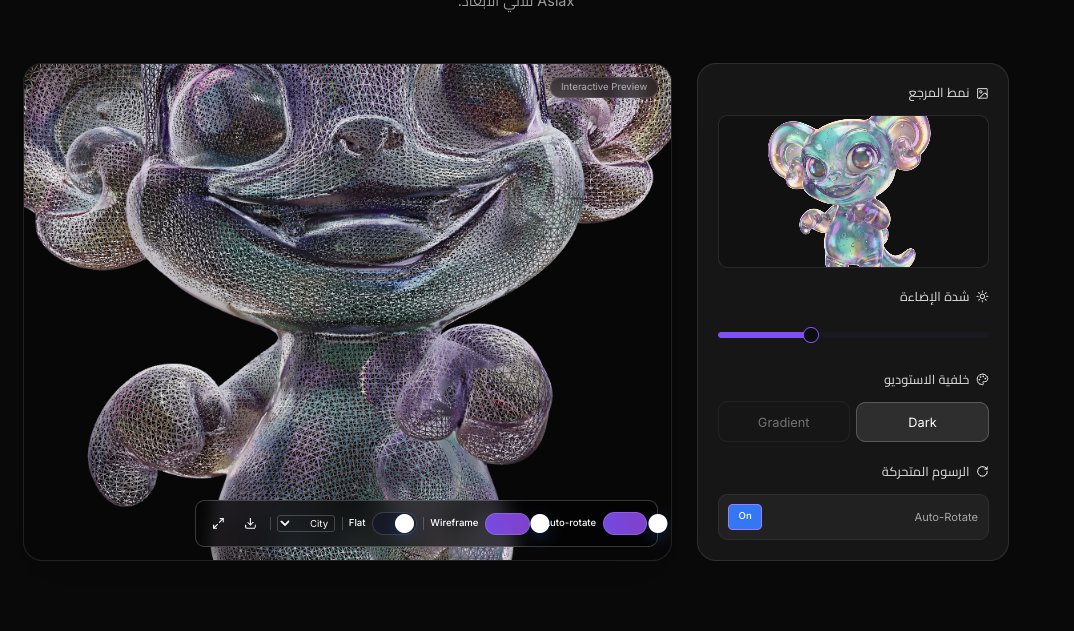Toggle the Flat shading switch
The width and height of the screenshot is (1074, 631).
[x=394, y=523]
